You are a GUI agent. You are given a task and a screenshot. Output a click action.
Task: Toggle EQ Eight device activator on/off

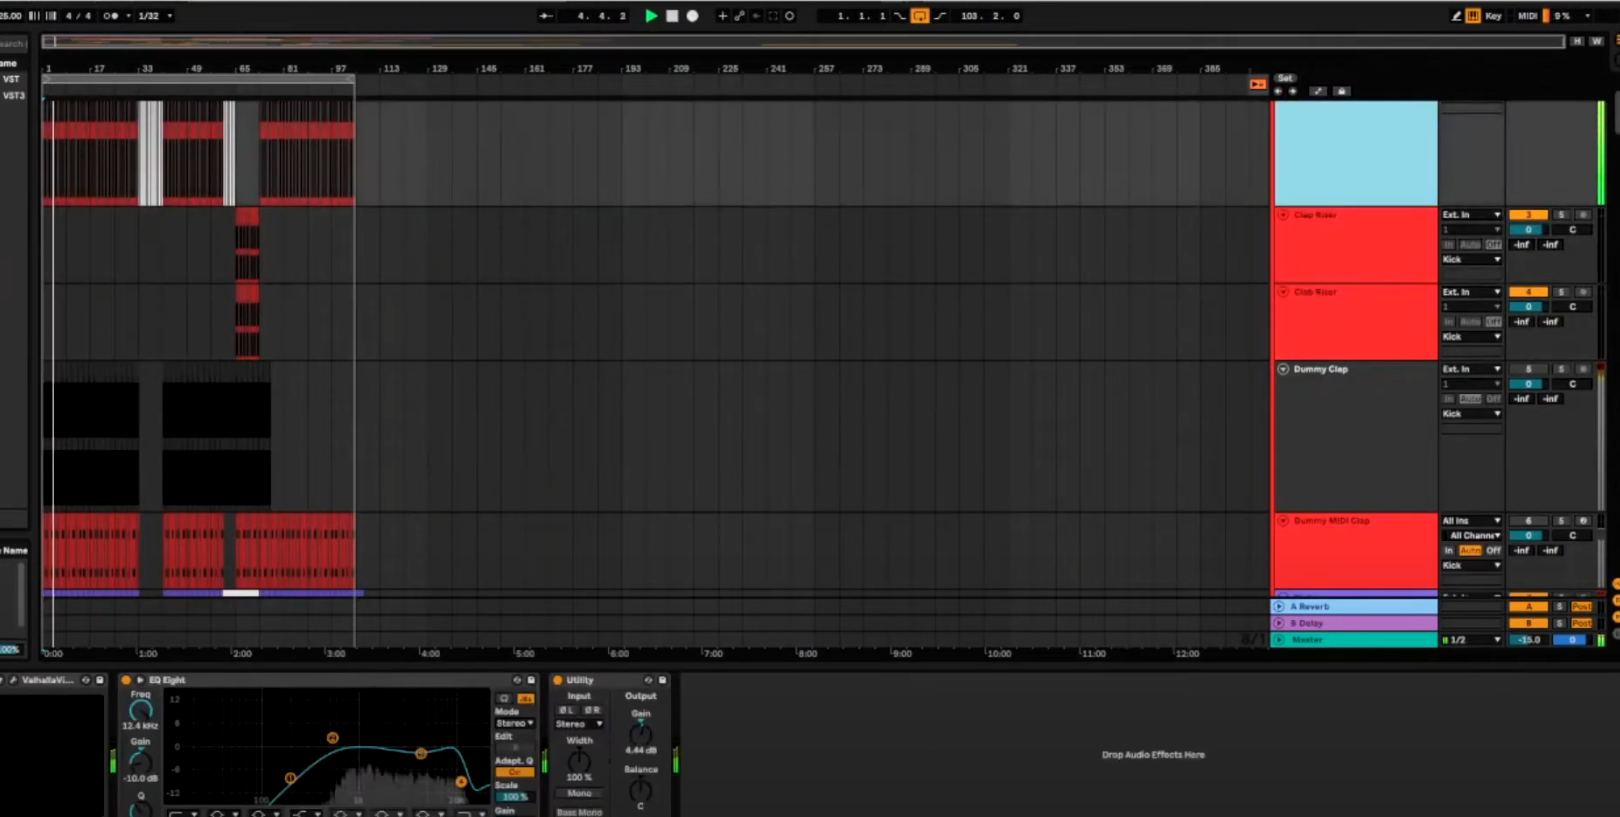tap(126, 680)
